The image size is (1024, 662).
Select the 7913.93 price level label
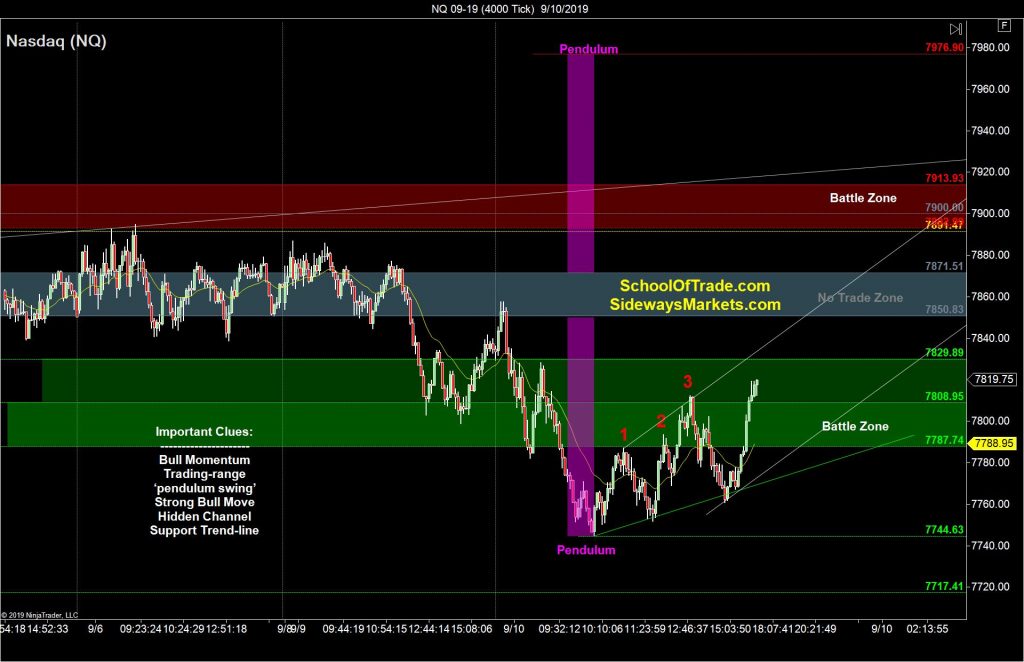click(944, 178)
